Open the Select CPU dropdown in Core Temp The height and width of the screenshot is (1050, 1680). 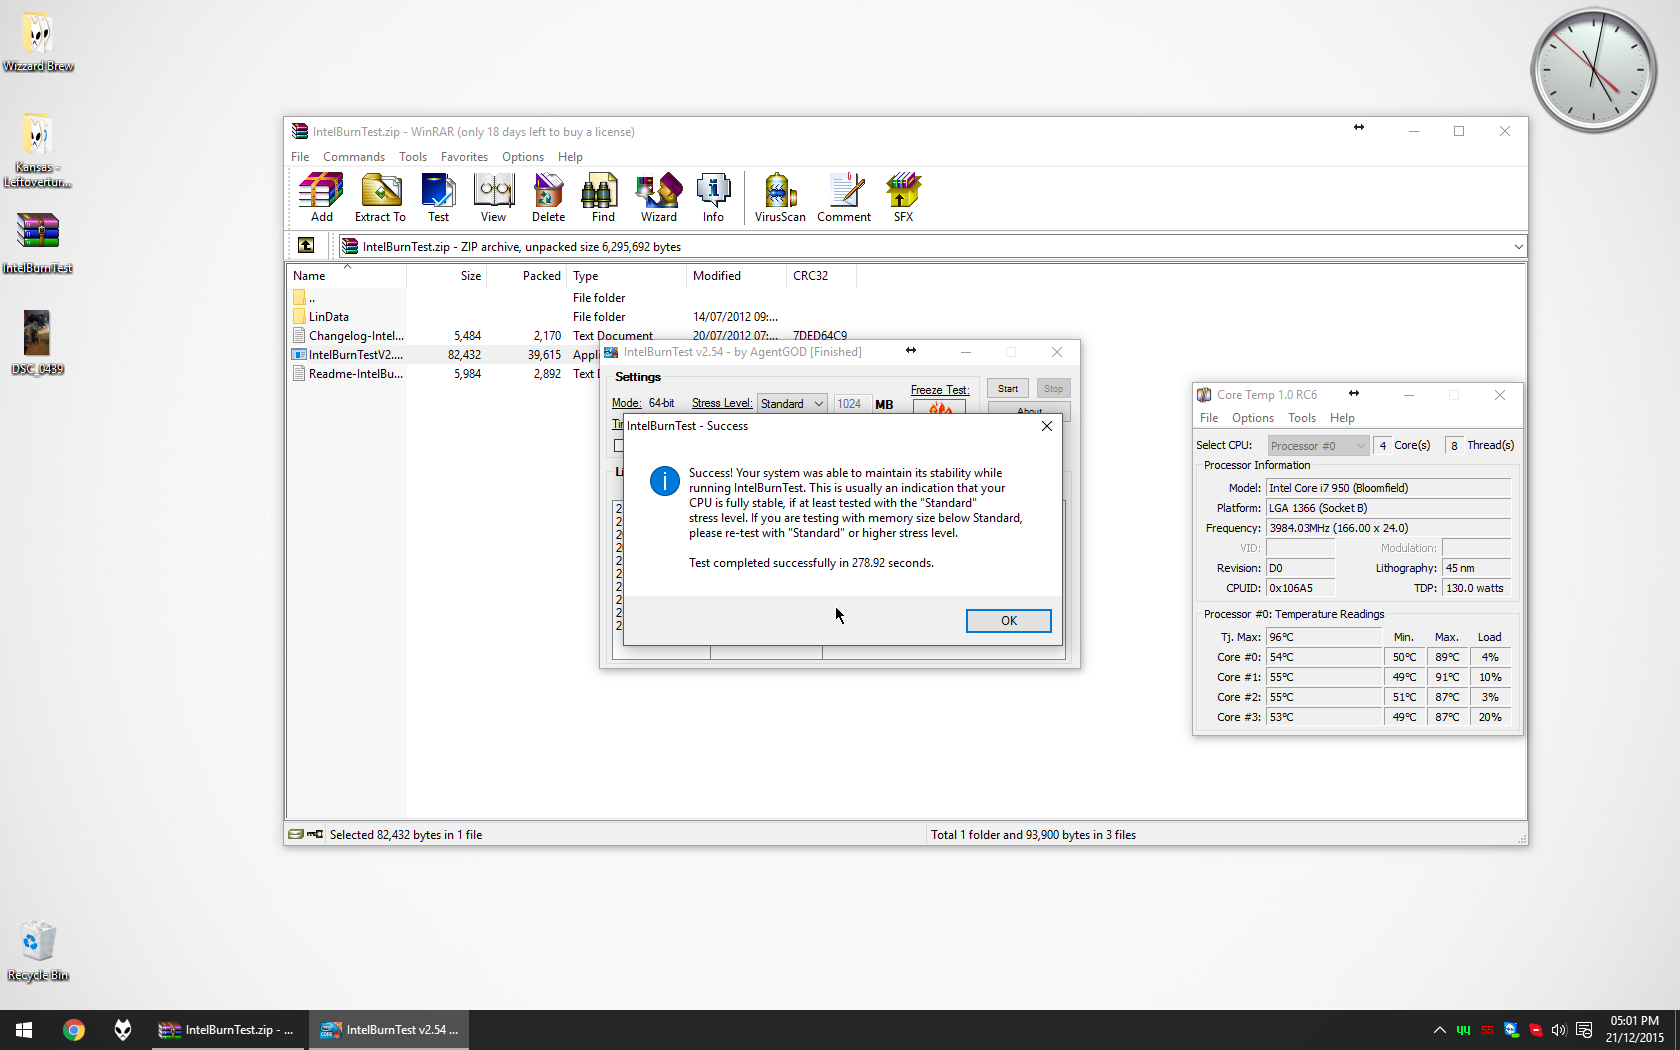click(x=1318, y=446)
